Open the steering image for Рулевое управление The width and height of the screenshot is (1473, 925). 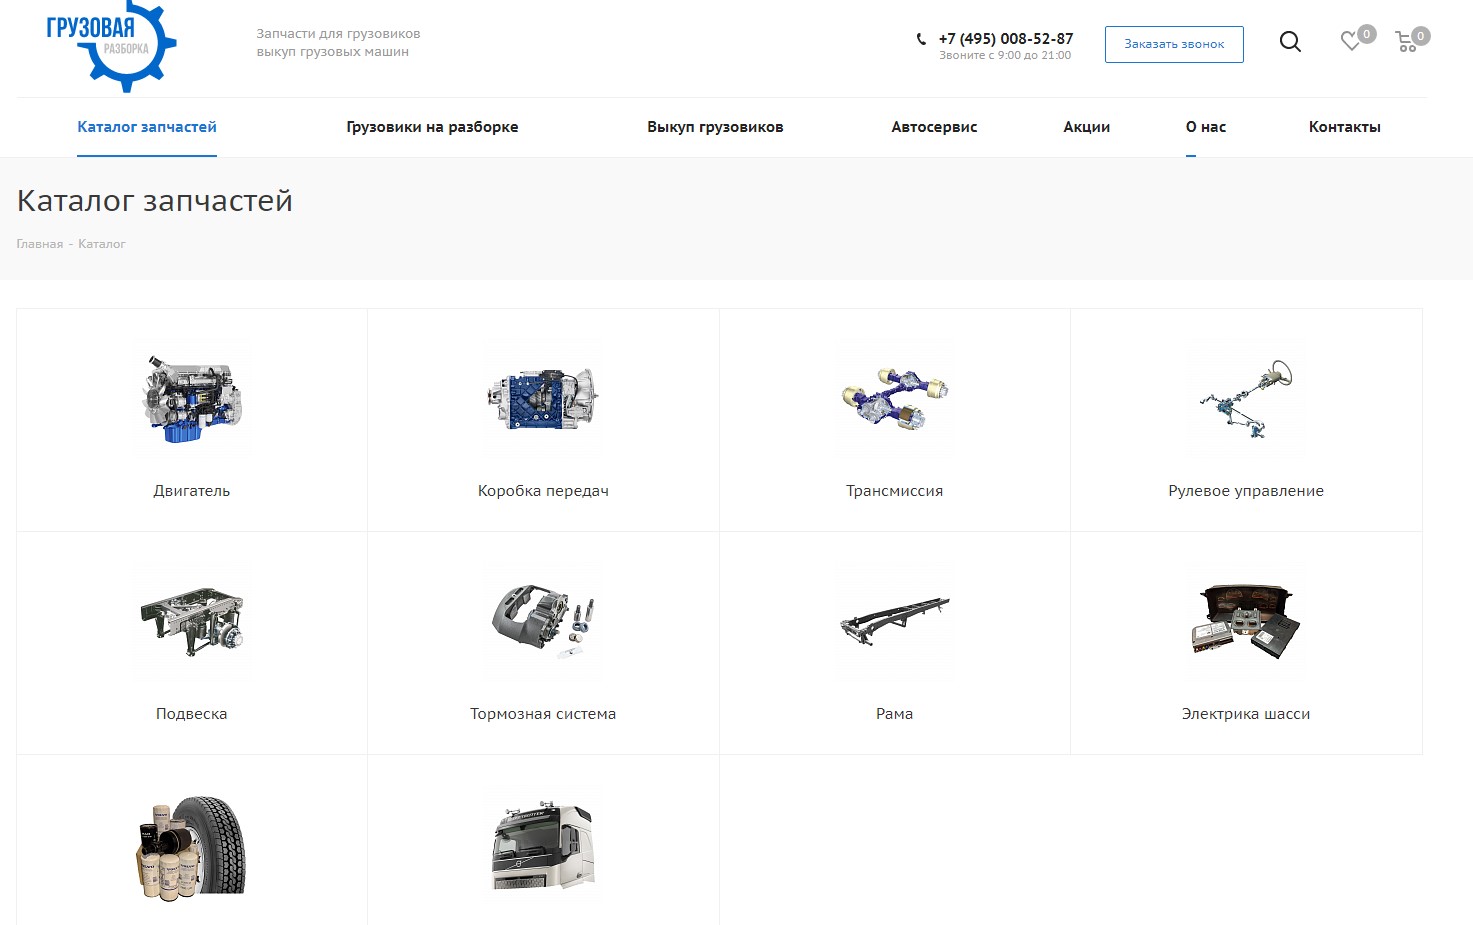(x=1246, y=399)
